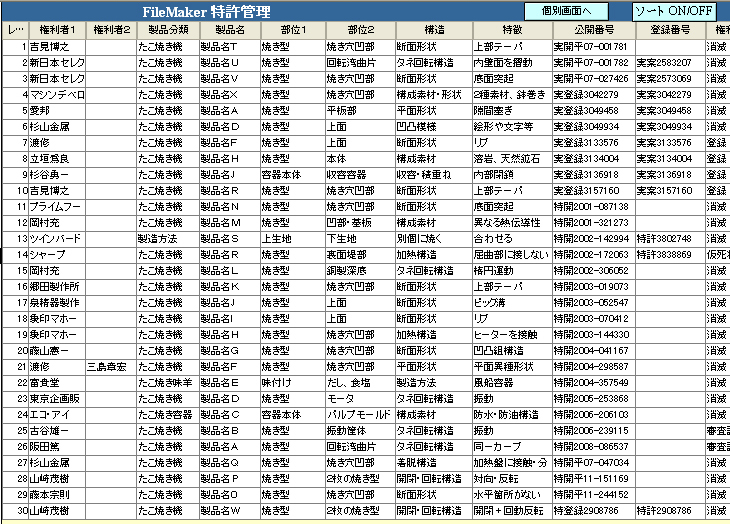Image resolution: width=730 pixels, height=524 pixels.
Task: Click the 味付け part cell
Action: point(293,383)
